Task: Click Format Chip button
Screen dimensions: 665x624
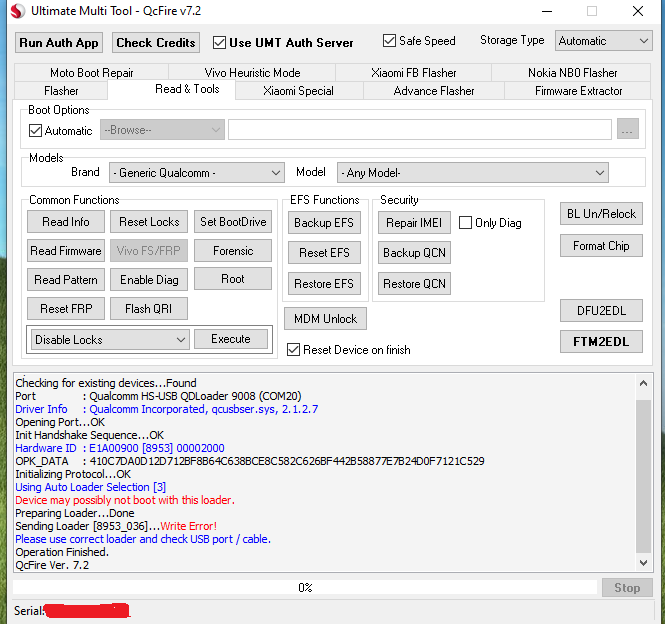Action: point(601,246)
